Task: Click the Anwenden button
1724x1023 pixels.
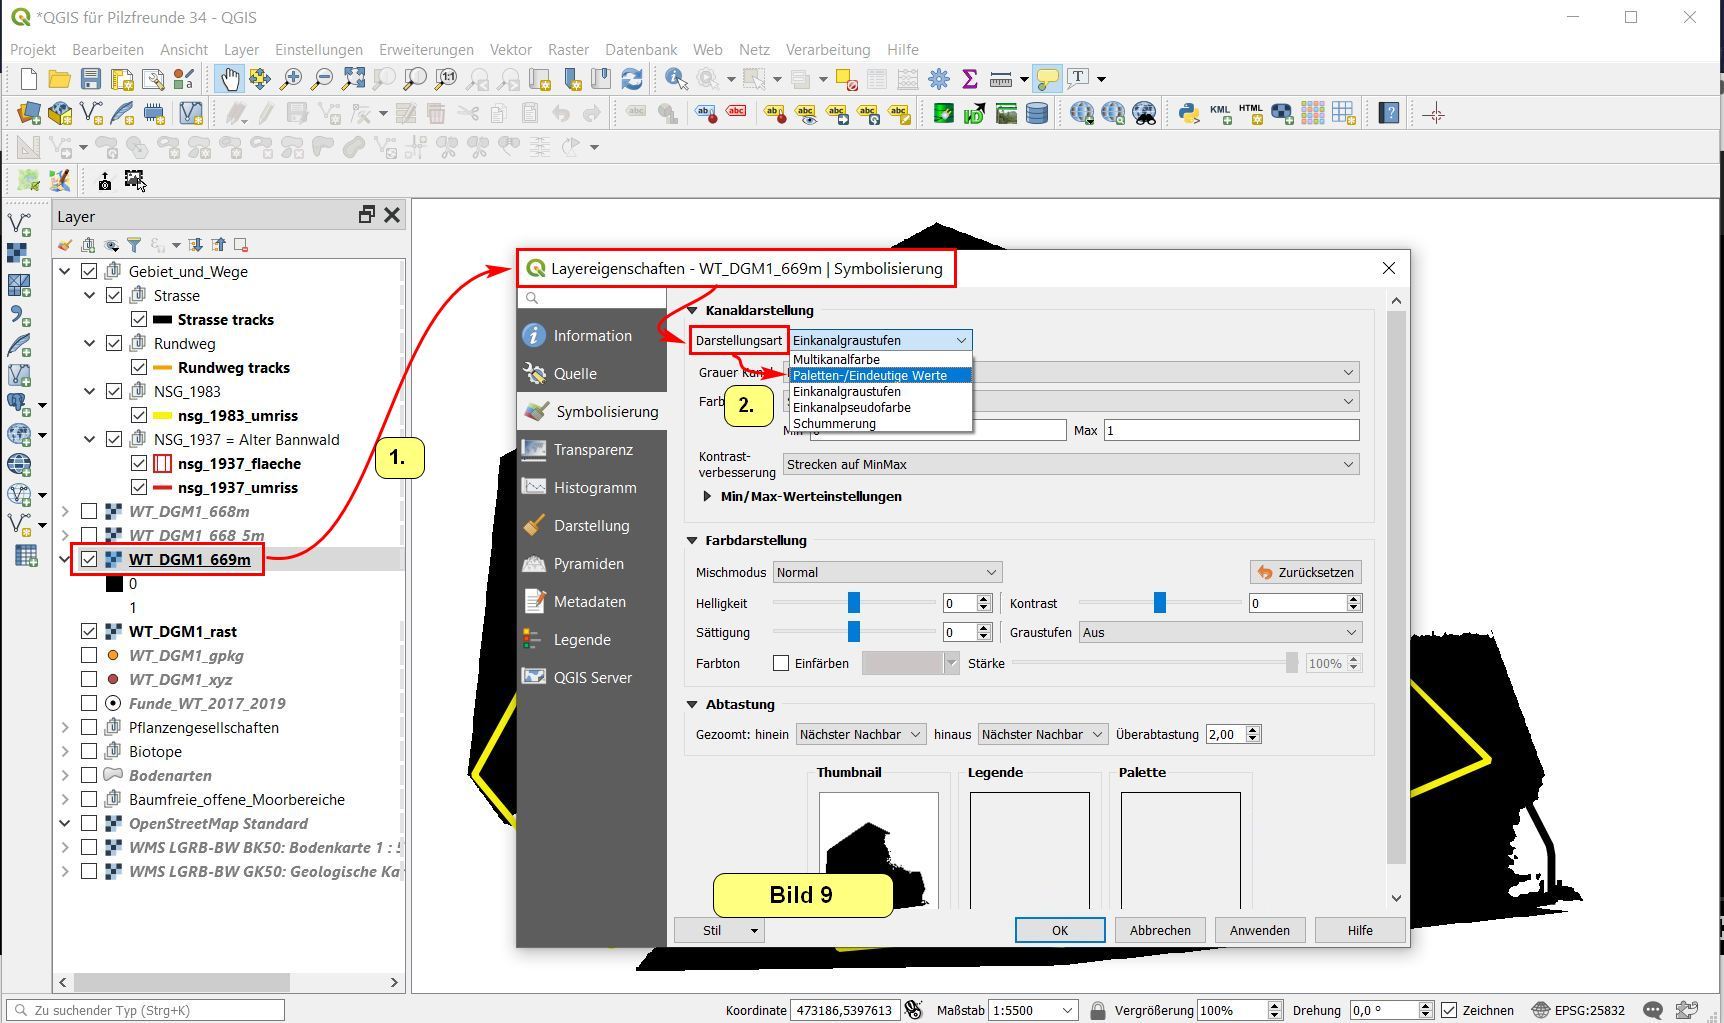Action: [1259, 930]
